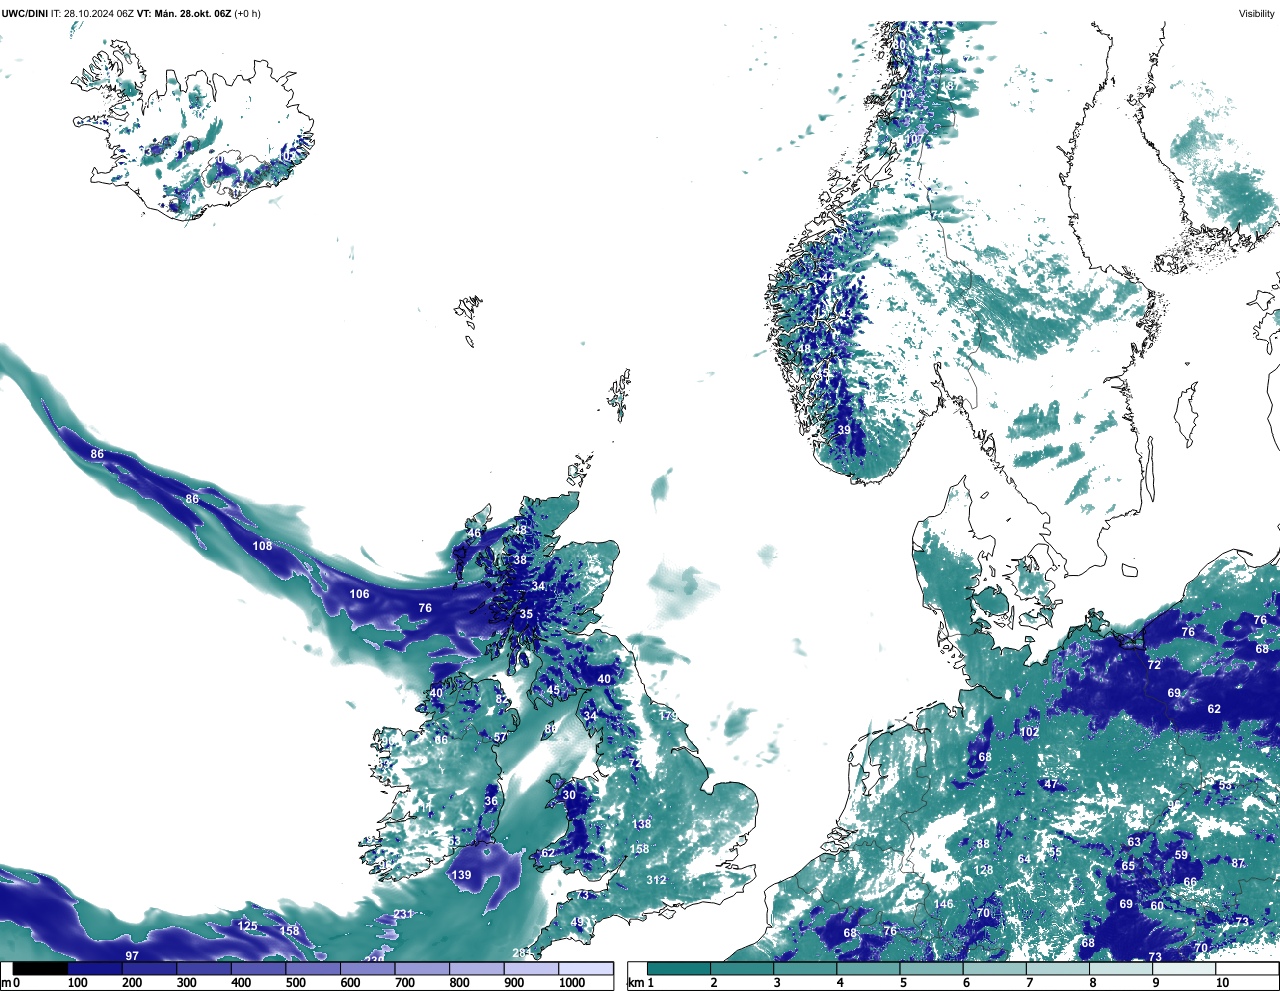Viewport: 1280px width, 991px height.
Task: Select the 53 value in eastern Germany
Action: (x=1225, y=785)
